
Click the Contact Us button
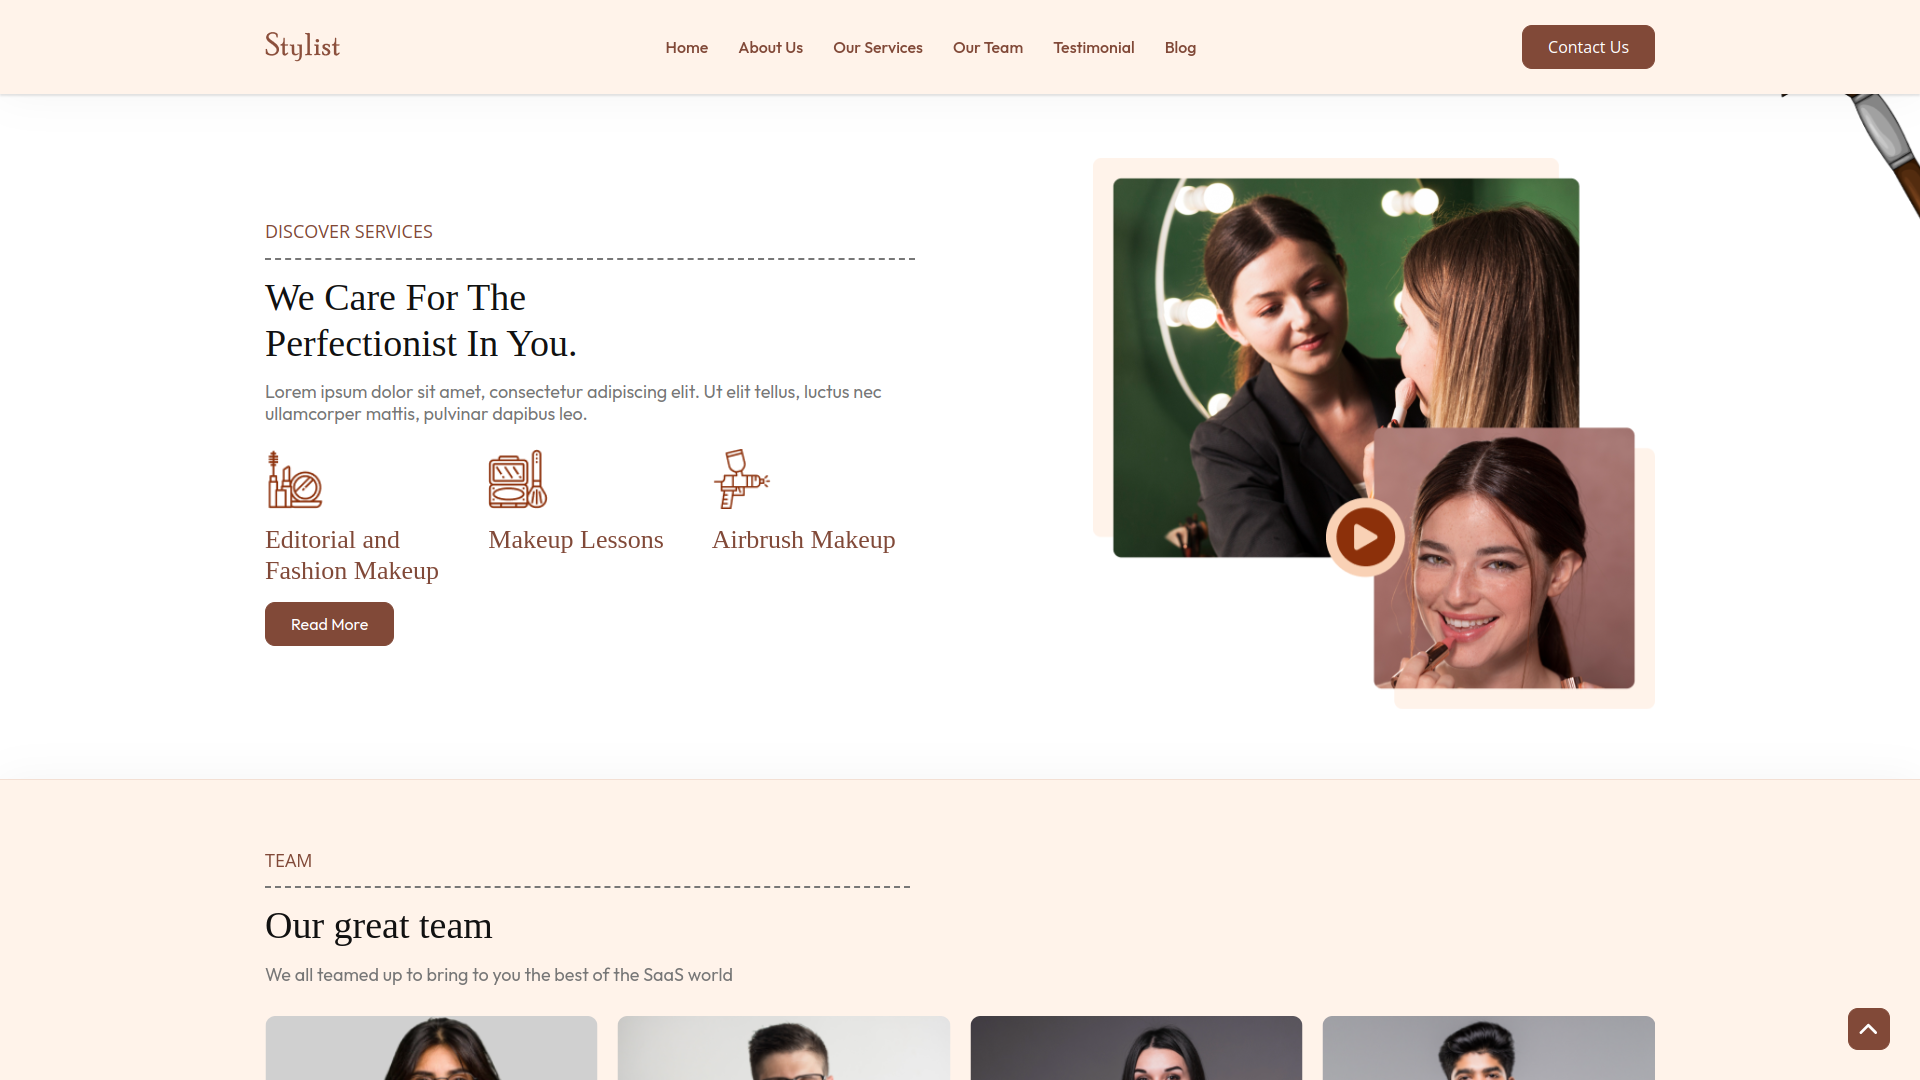(x=1587, y=47)
